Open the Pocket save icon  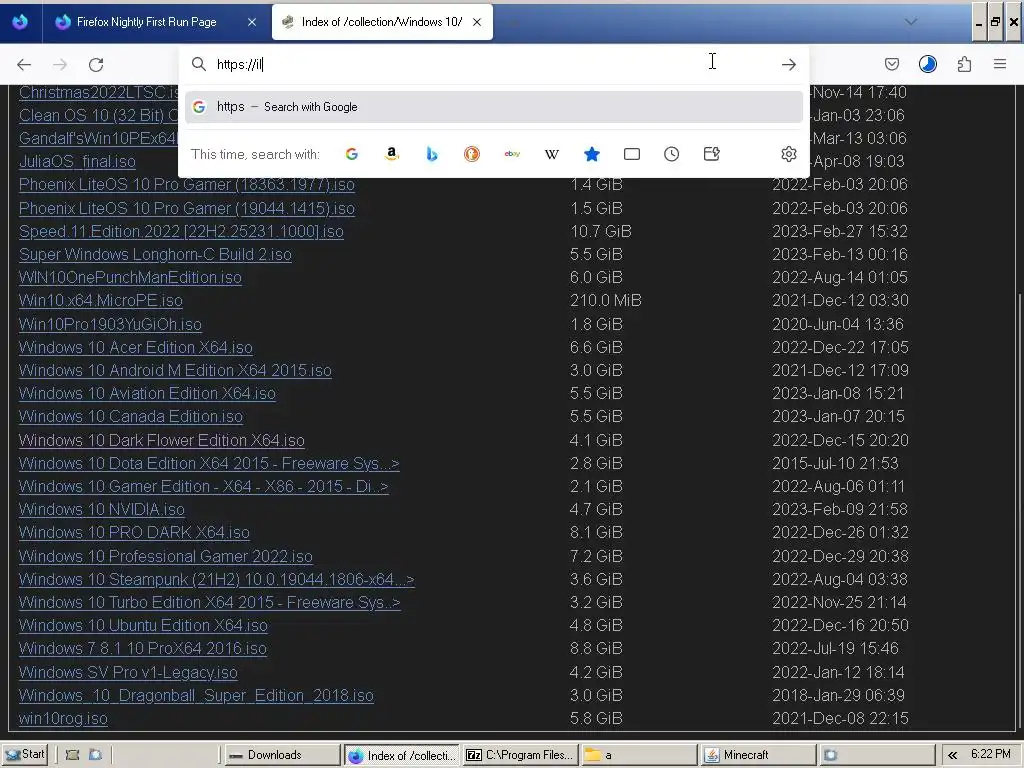pyautogui.click(x=891, y=64)
